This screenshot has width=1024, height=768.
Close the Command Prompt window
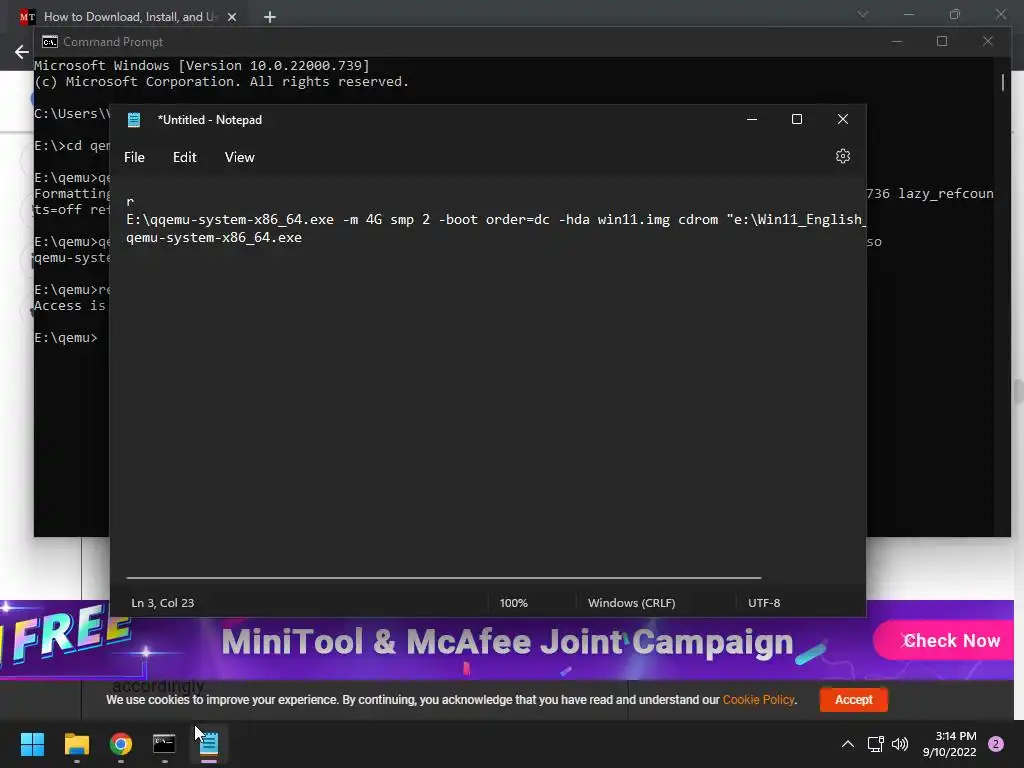tap(987, 41)
